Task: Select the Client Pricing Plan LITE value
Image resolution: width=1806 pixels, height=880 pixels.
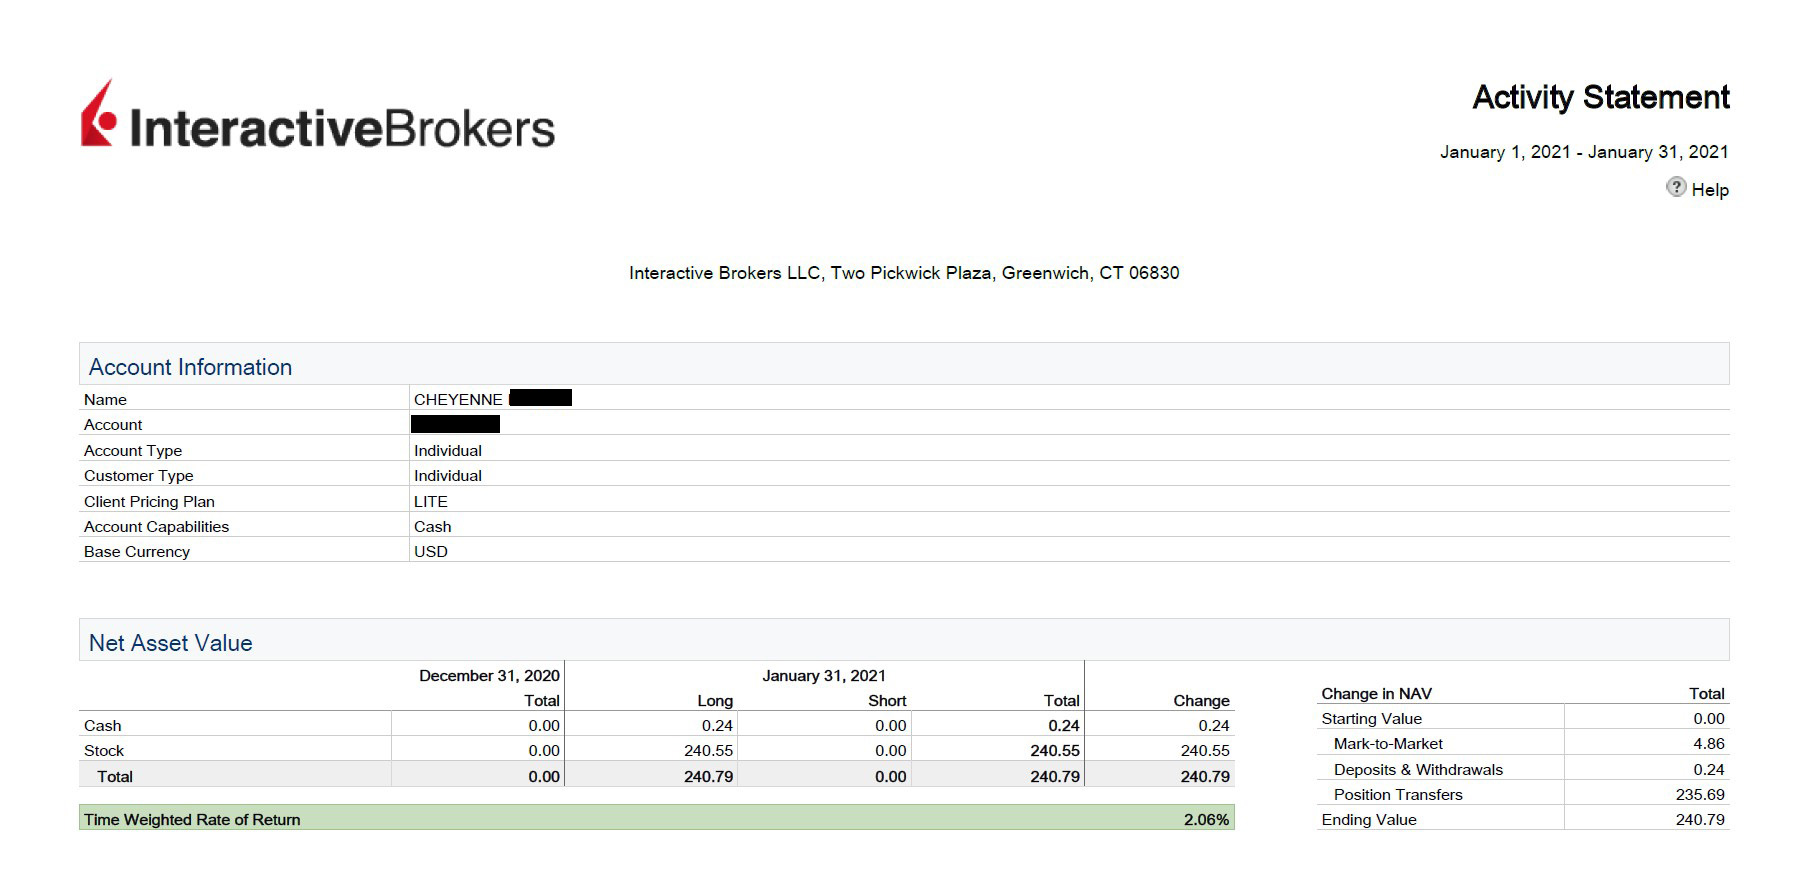Action: tap(431, 502)
